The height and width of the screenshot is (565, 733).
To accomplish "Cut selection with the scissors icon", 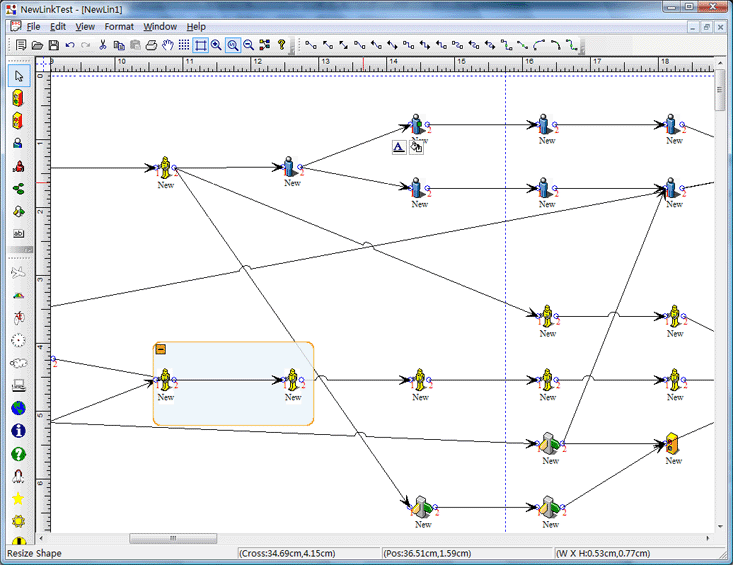I will tap(103, 45).
